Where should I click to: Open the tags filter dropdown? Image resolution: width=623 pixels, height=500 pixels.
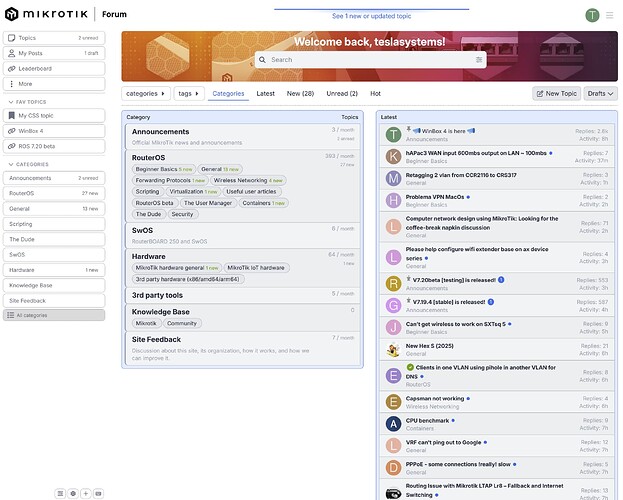coord(189,93)
